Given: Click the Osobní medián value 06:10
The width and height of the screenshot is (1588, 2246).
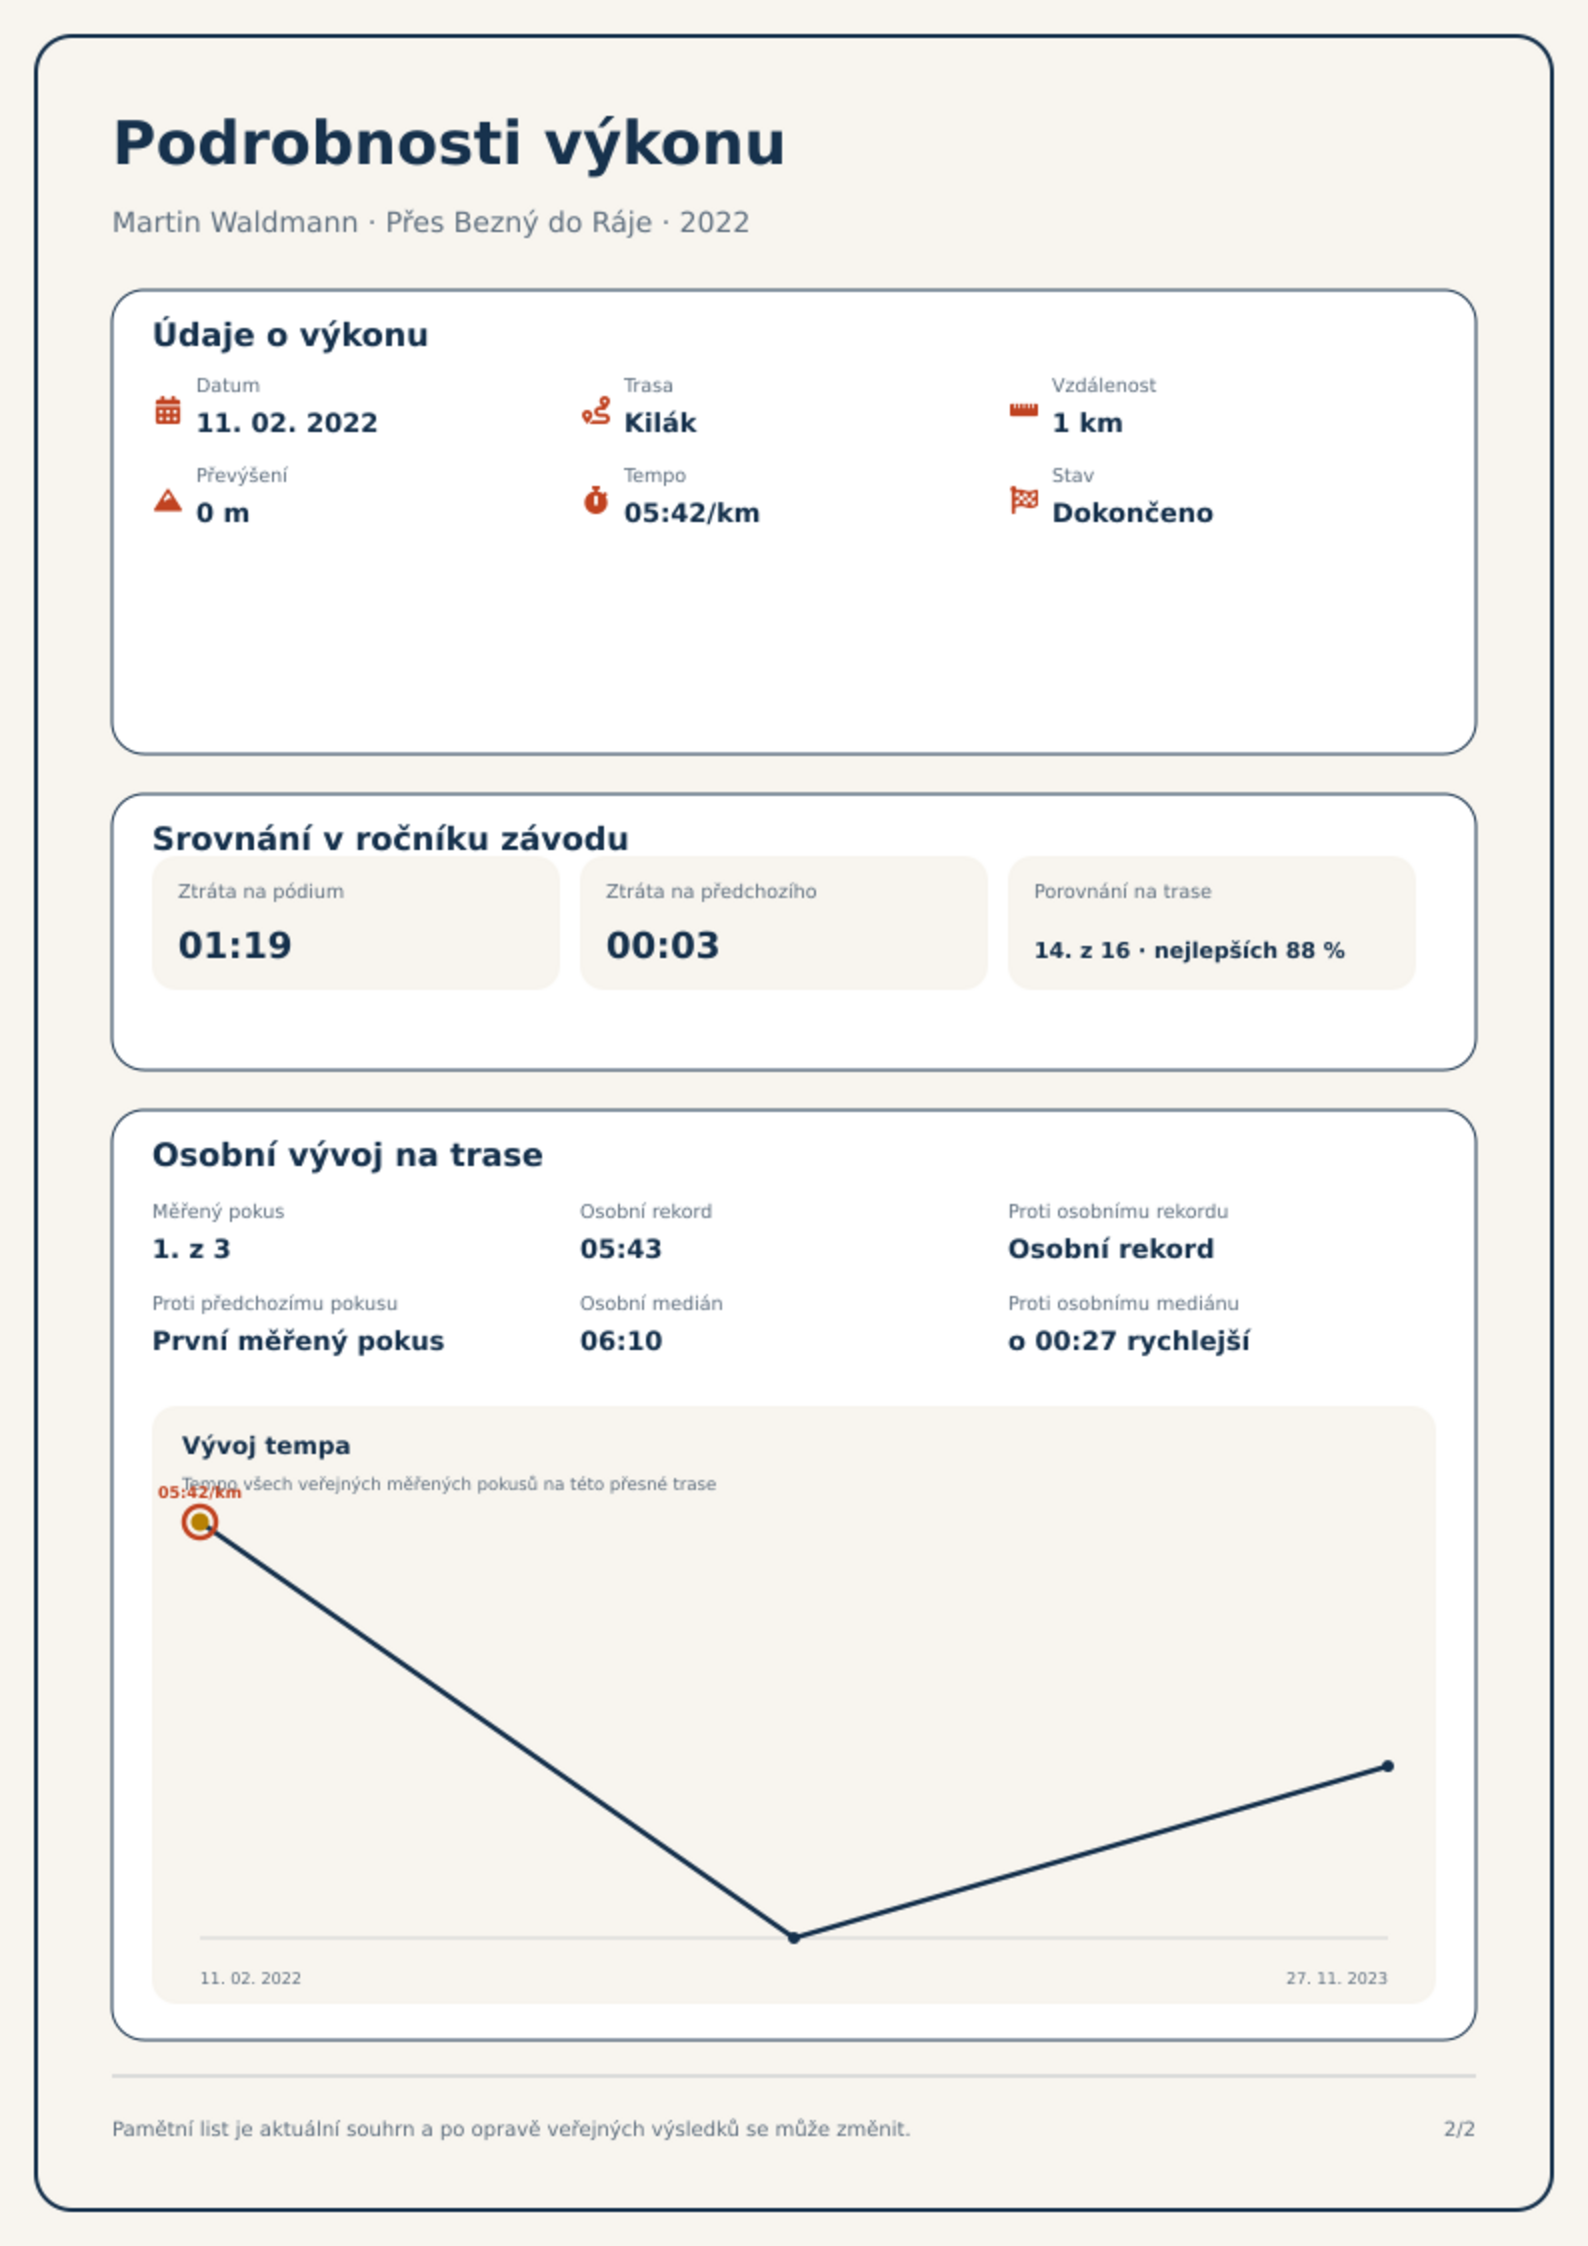Looking at the screenshot, I should 621,1341.
